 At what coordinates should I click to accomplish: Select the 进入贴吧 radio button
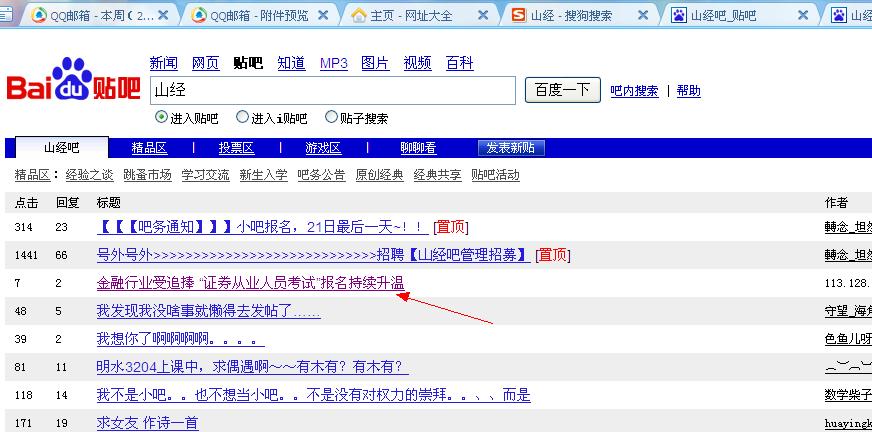tap(161, 118)
